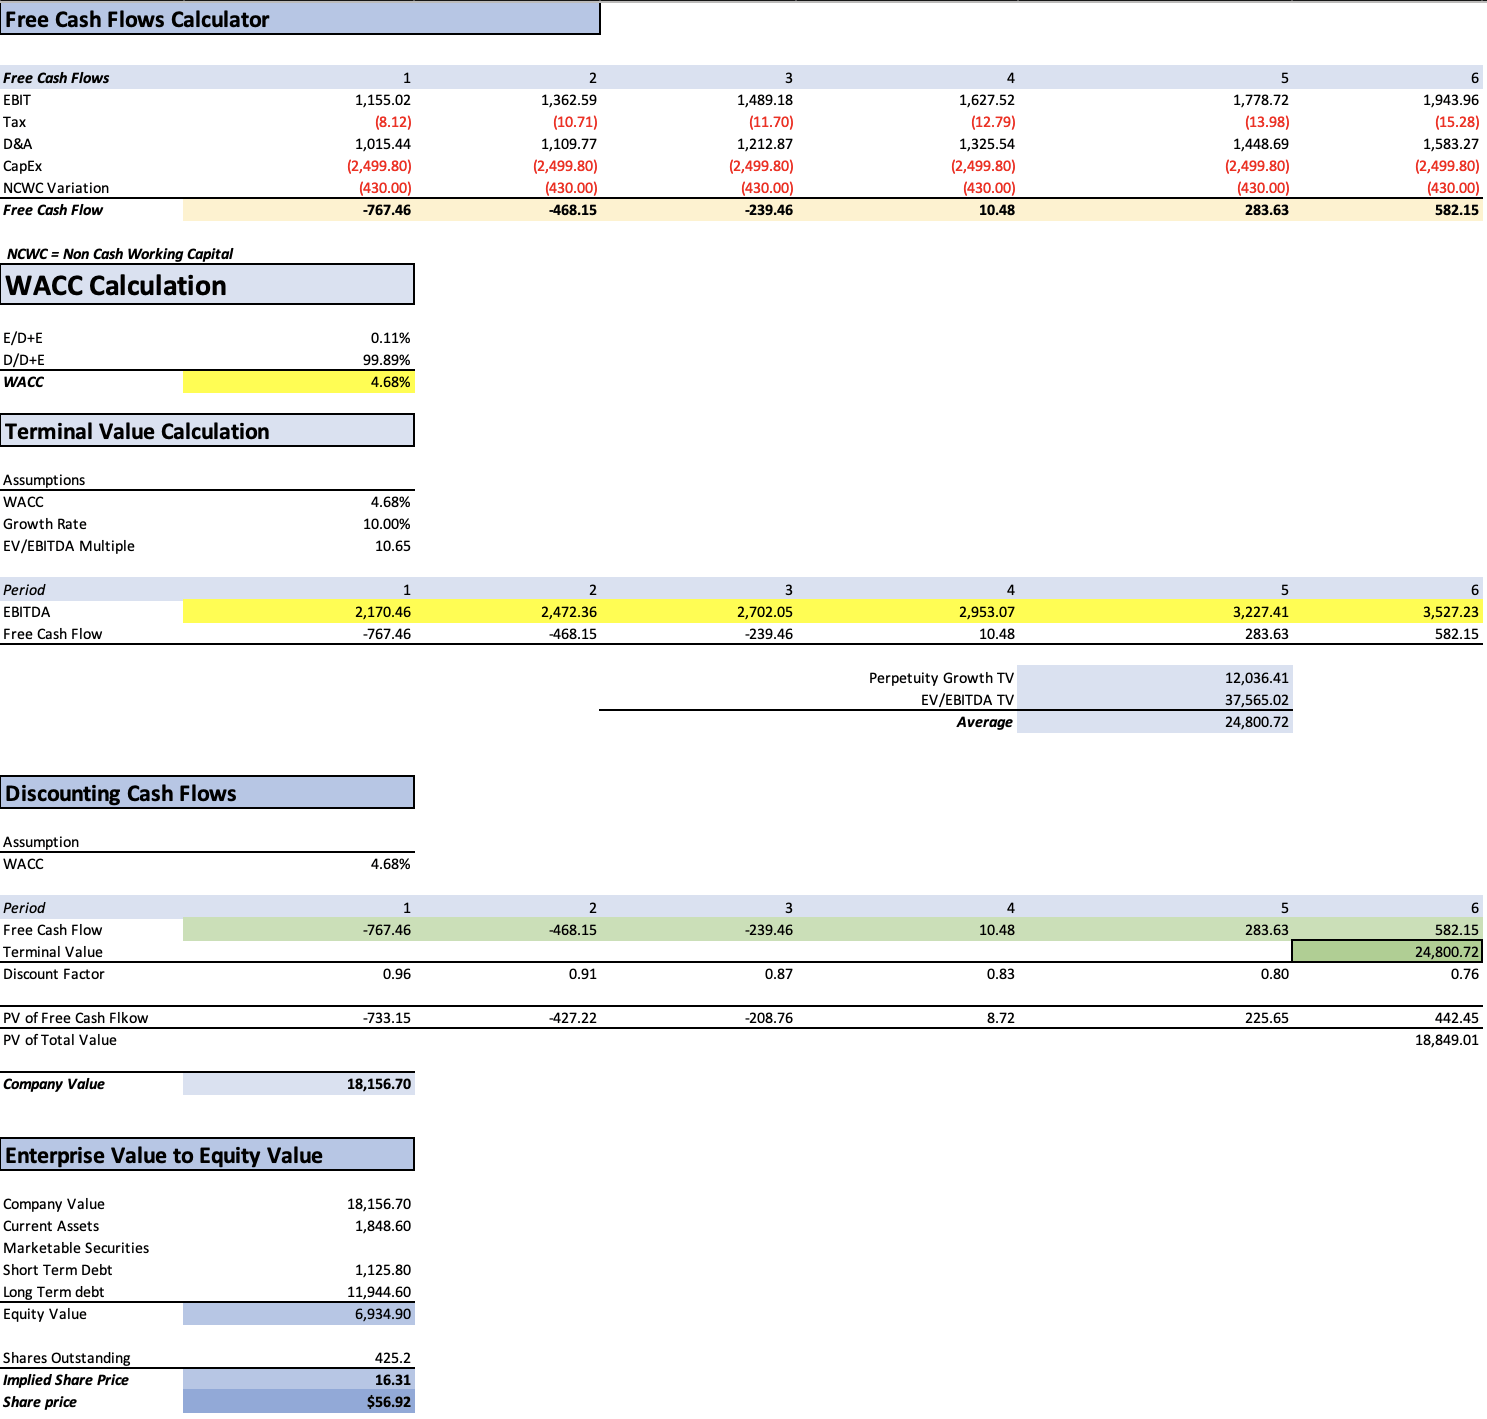Click the Shares Outstanding value 425.2
The image size is (1487, 1419).
392,1358
